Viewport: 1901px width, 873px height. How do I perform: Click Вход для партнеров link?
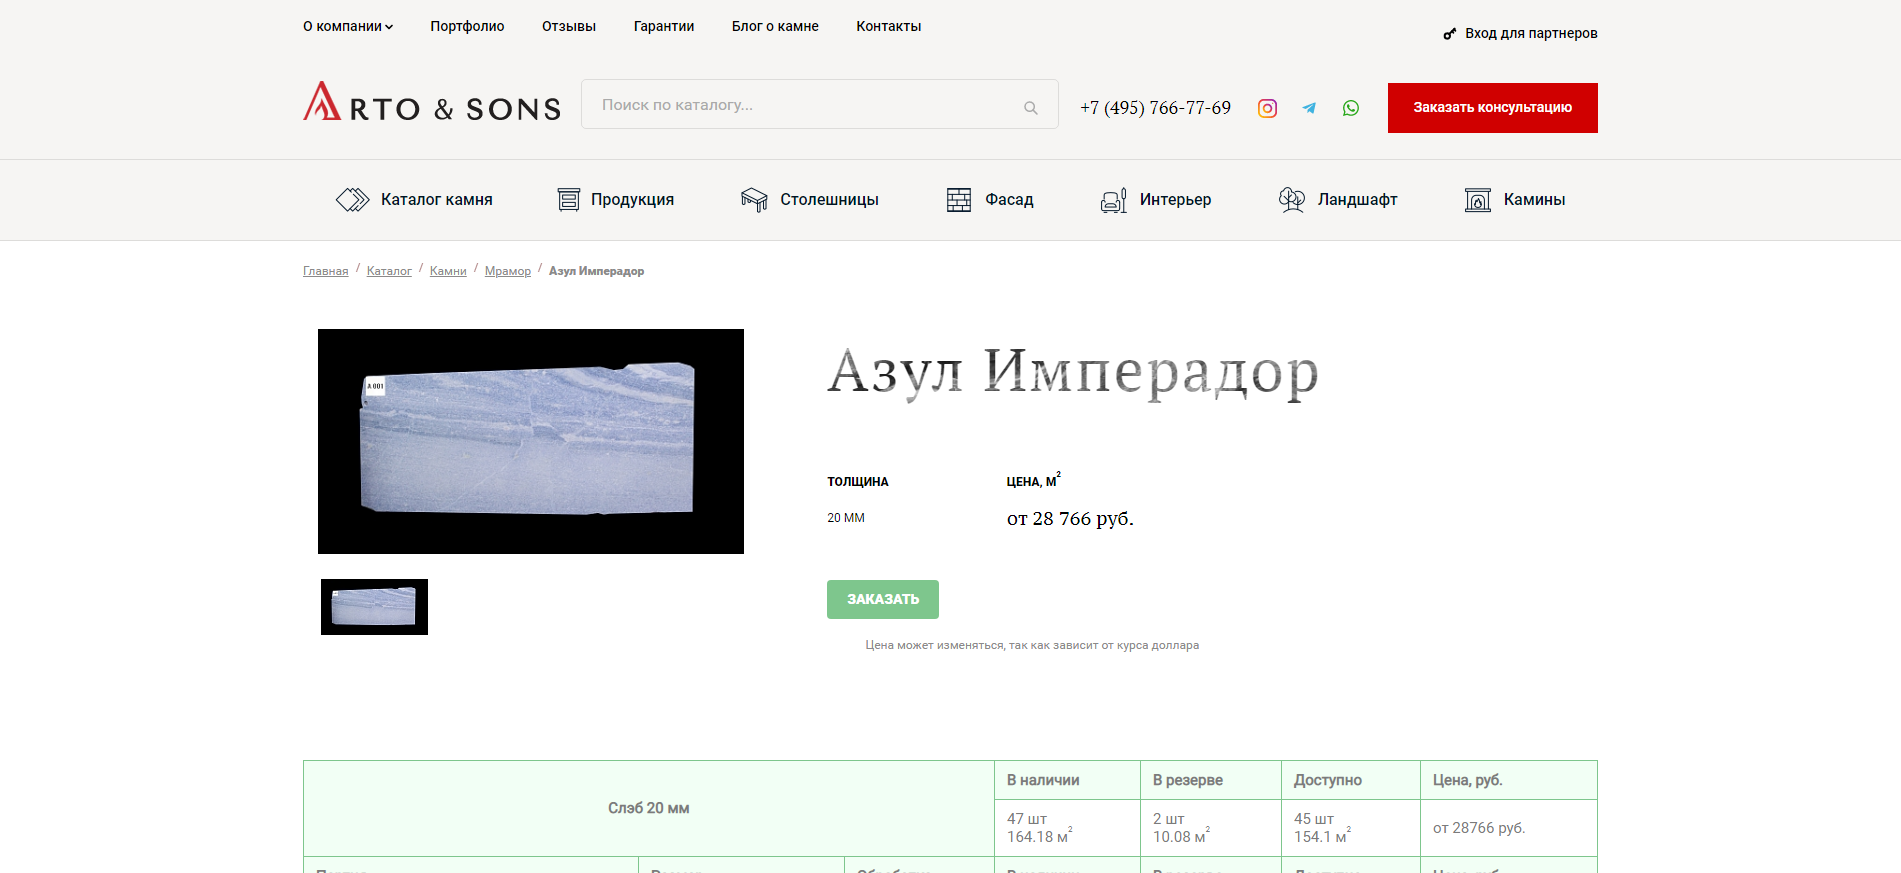pos(1531,34)
